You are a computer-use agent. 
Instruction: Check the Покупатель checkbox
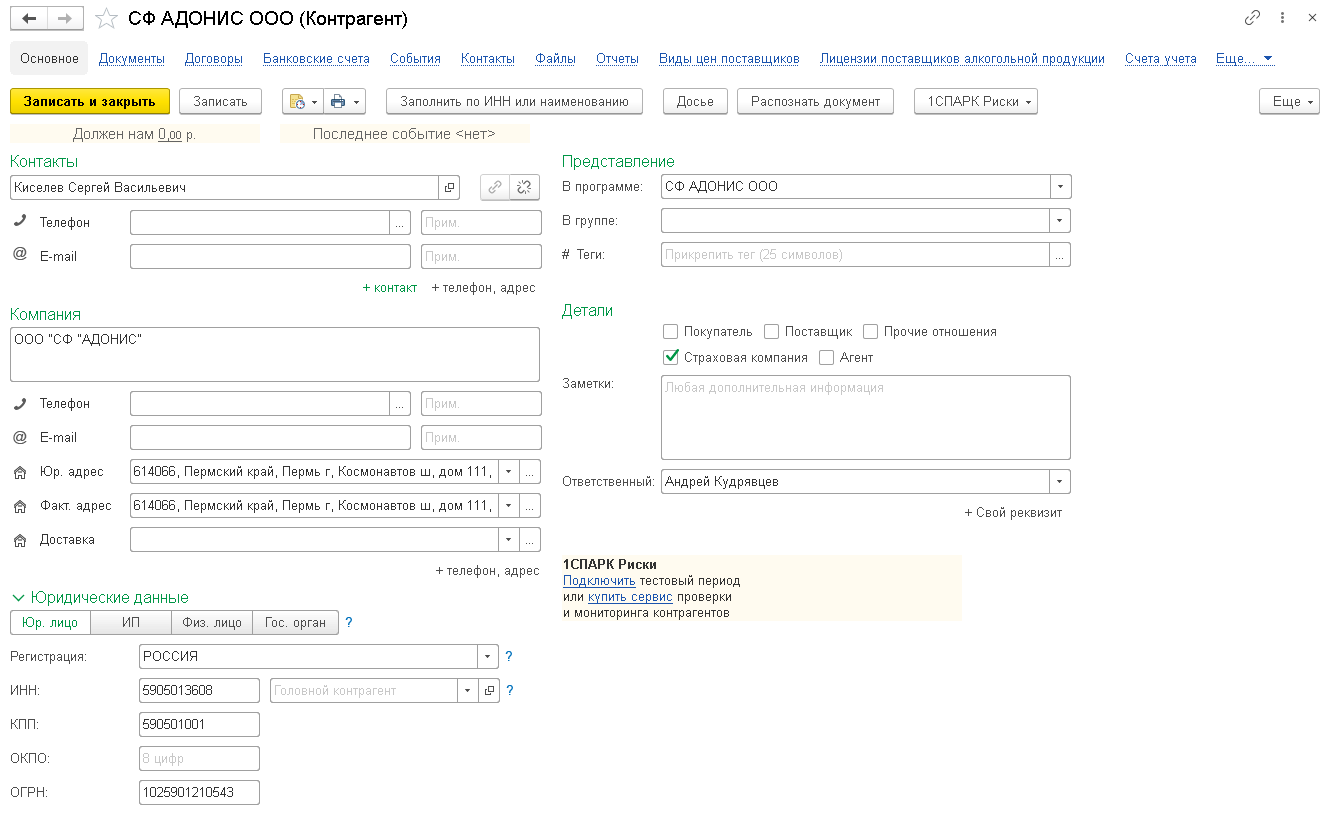[671, 331]
